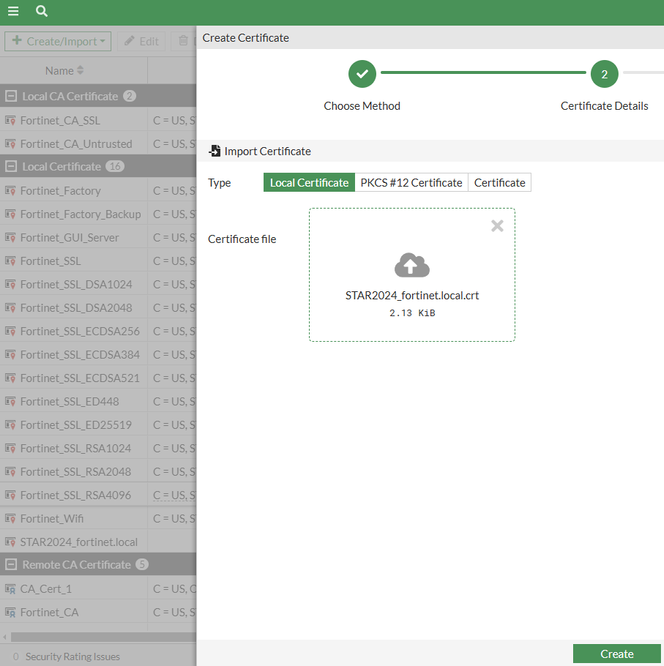Open the hamburger navigation menu

tap(13, 11)
